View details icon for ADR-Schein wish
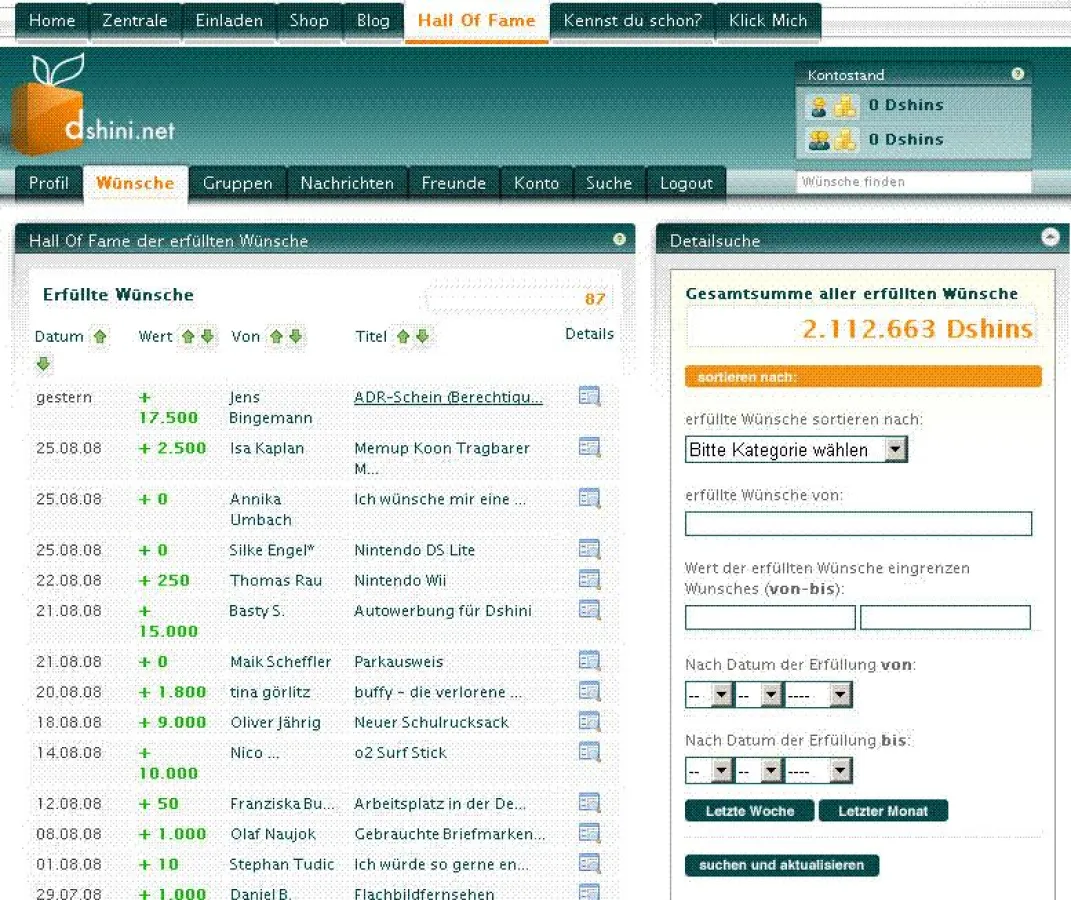Image resolution: width=1071 pixels, height=900 pixels. point(589,397)
